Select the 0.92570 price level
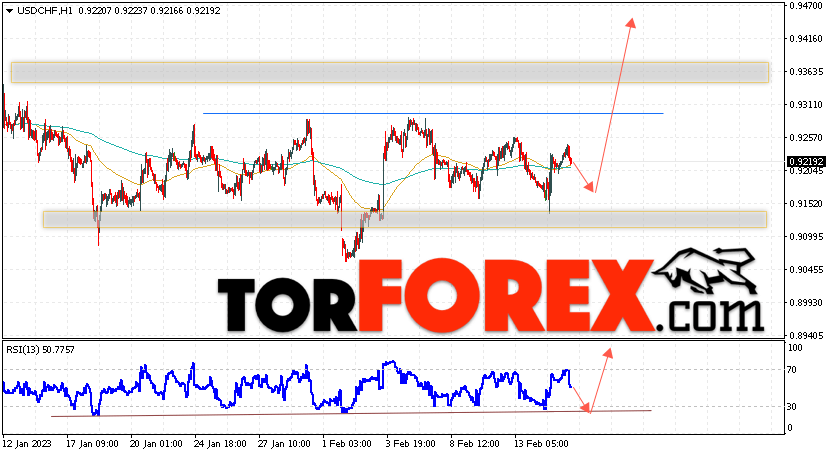The height and width of the screenshot is (455, 830). [x=806, y=138]
